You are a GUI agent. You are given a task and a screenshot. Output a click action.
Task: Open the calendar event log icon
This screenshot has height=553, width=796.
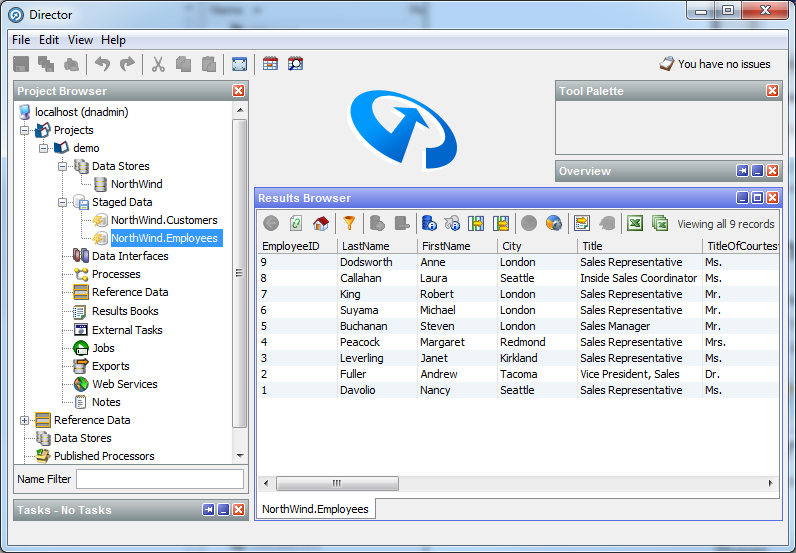tap(270, 64)
